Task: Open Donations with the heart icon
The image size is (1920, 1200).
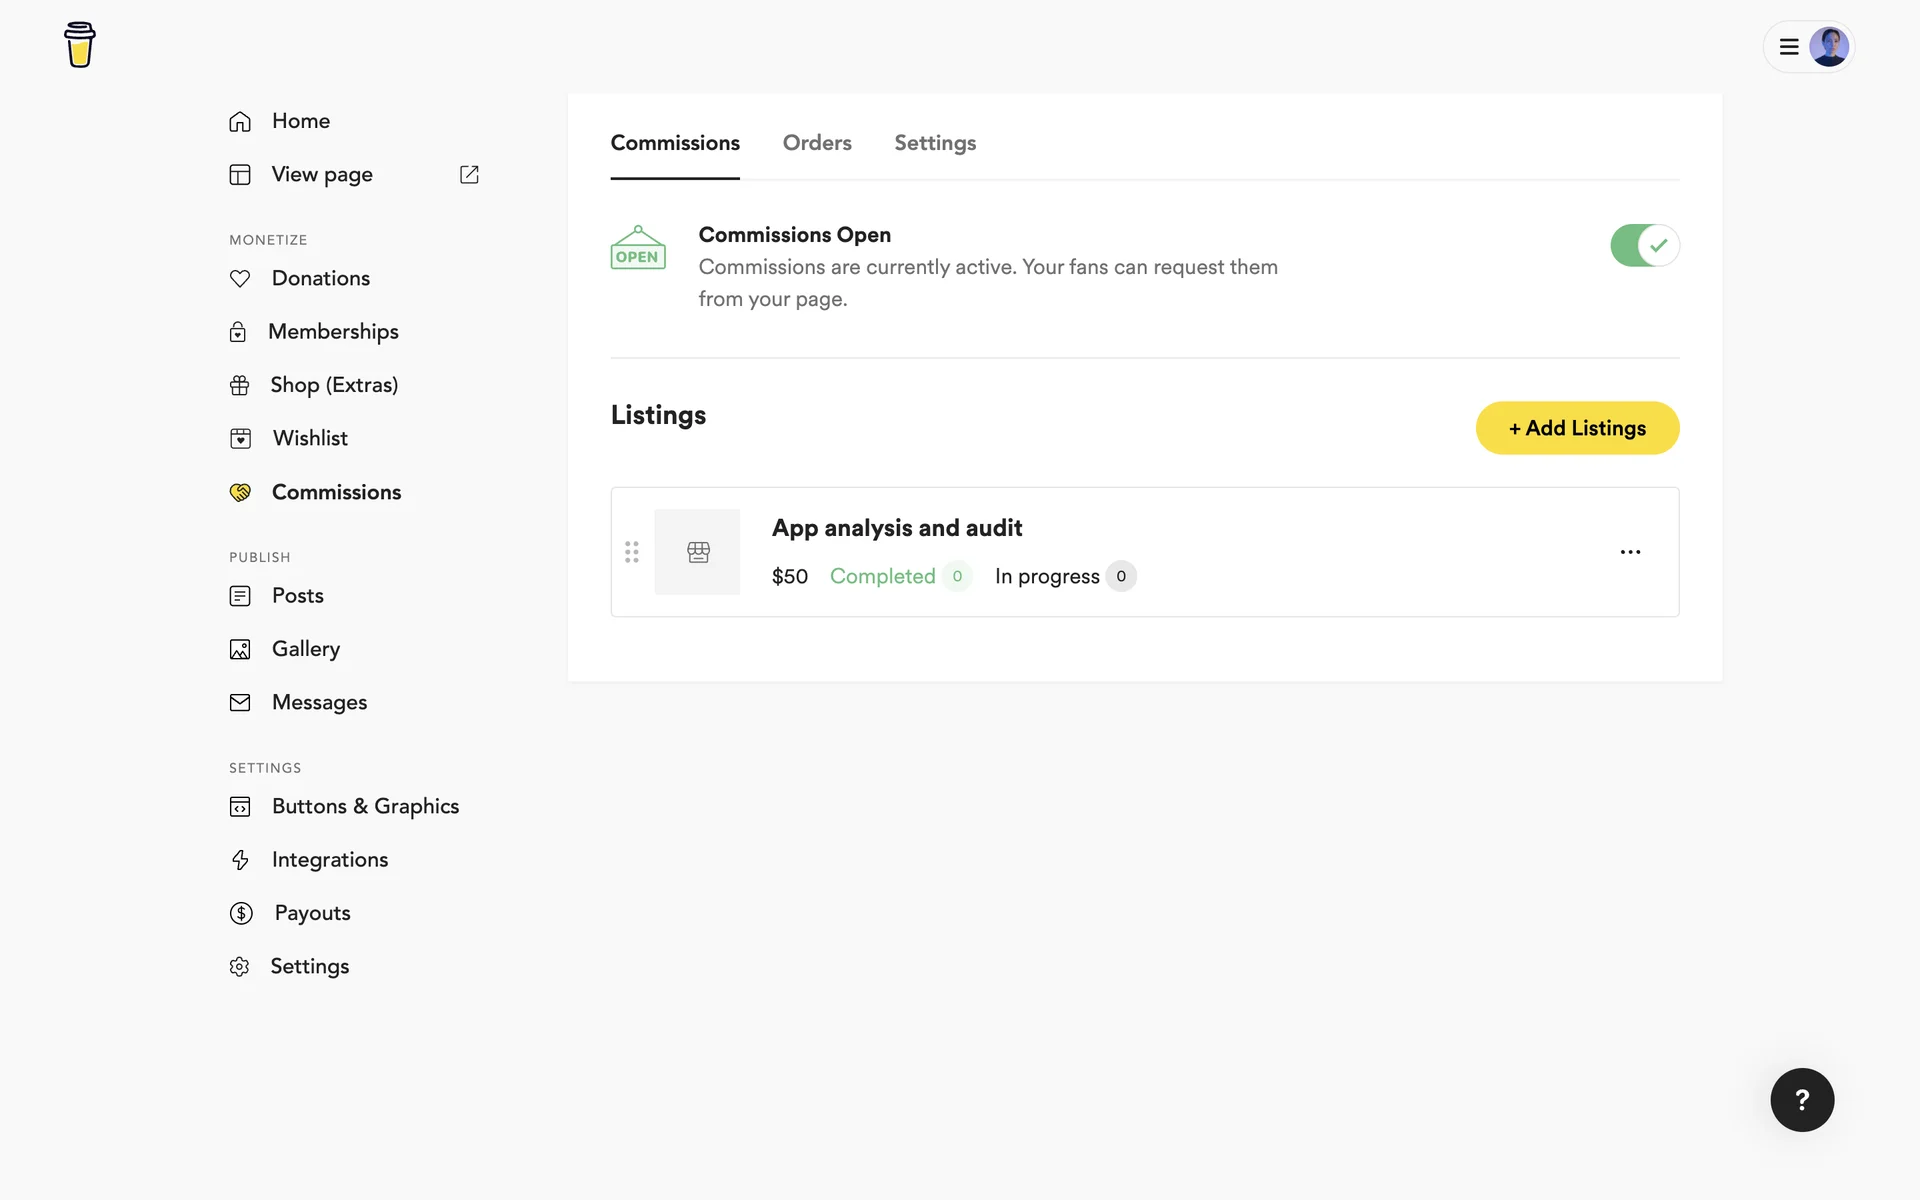Action: [320, 278]
